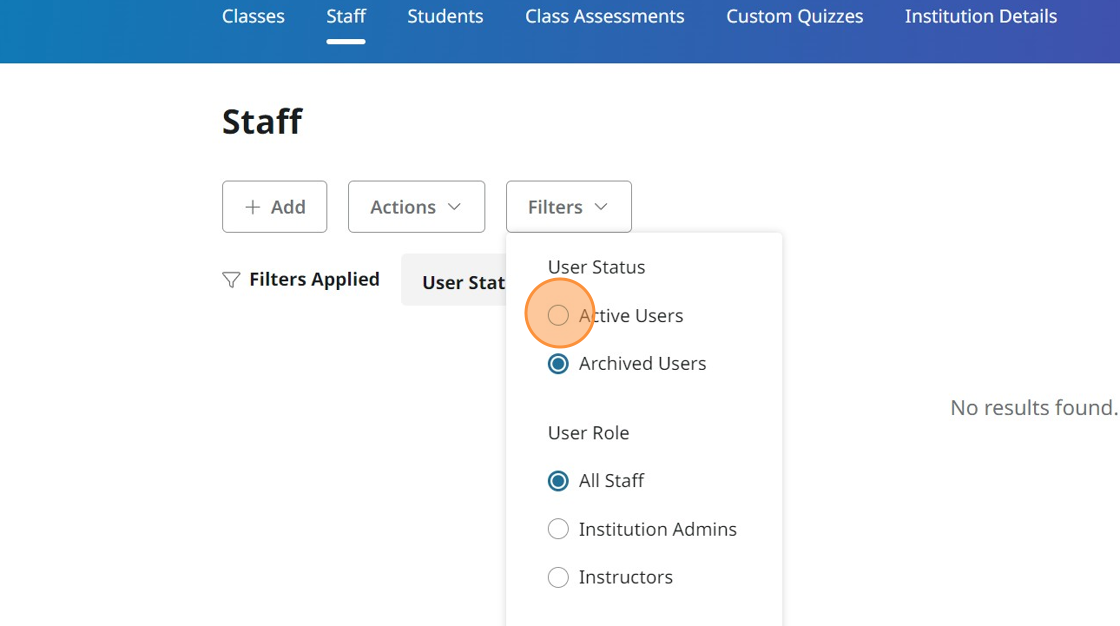This screenshot has width=1120, height=626.
Task: Expand the Actions dropdown menu
Action: tap(415, 207)
